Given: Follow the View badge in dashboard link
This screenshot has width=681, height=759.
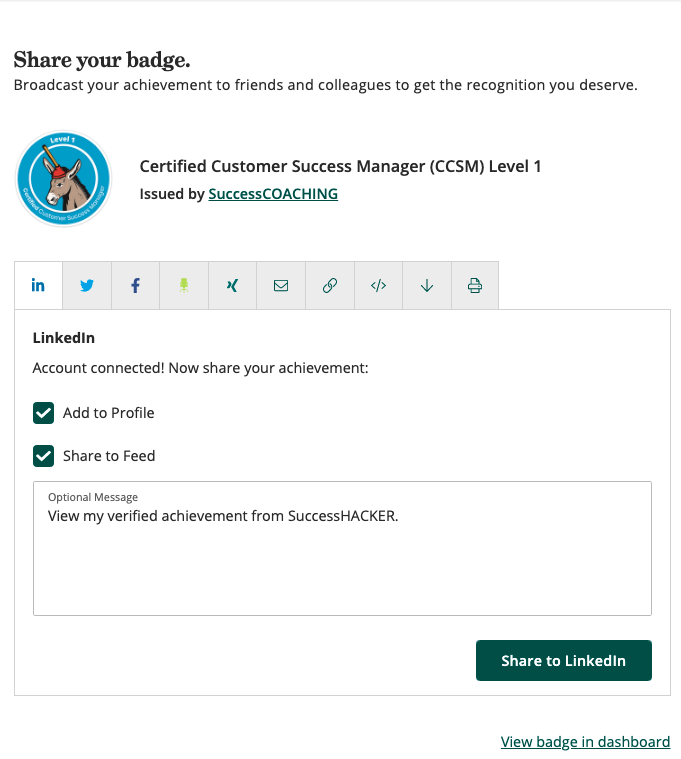Looking at the screenshot, I should click(x=586, y=742).
